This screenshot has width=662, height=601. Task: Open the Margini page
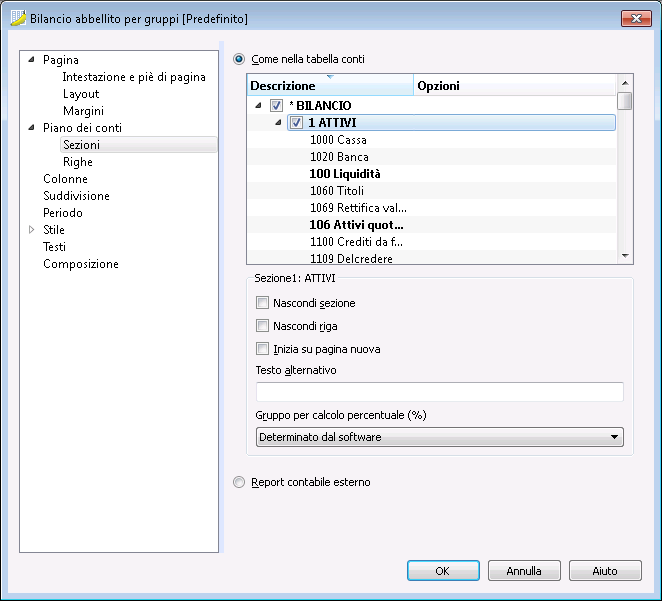83,111
